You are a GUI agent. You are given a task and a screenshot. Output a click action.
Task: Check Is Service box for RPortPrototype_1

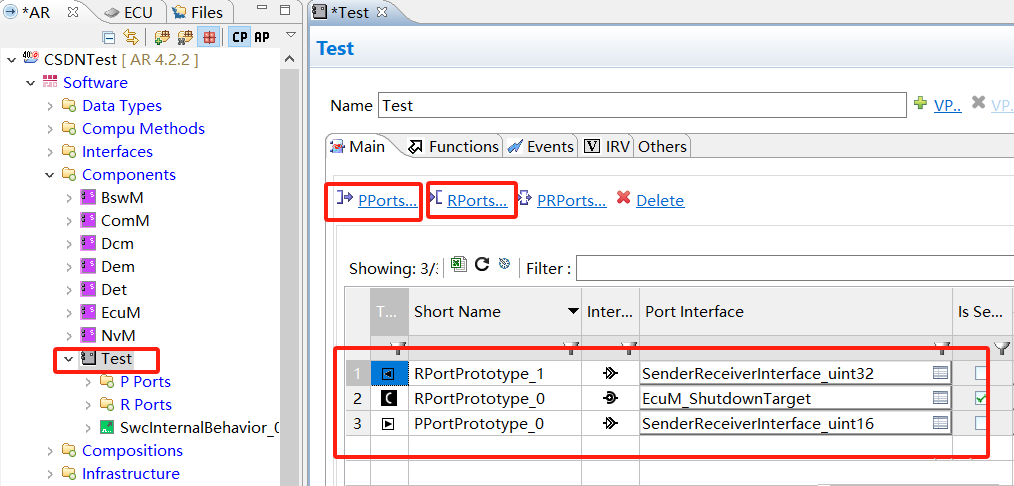pyautogui.click(x=982, y=374)
